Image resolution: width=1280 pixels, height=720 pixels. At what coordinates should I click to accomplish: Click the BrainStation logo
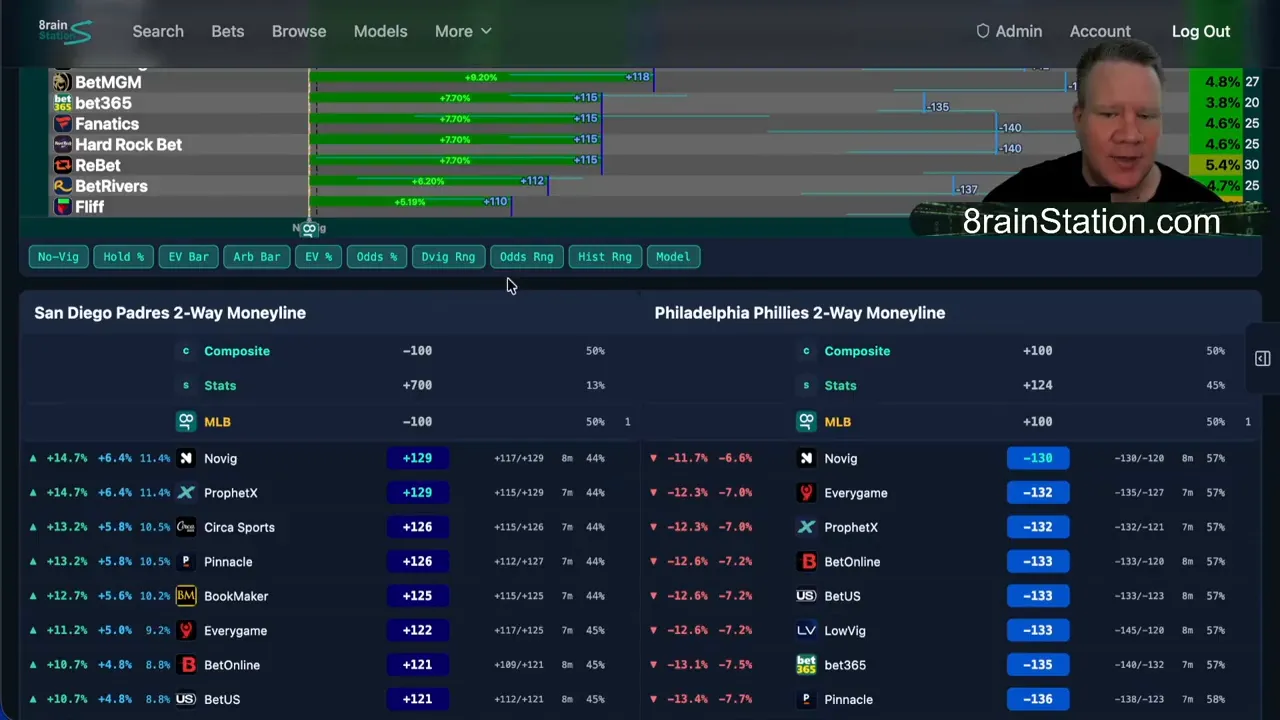pyautogui.click(x=65, y=31)
